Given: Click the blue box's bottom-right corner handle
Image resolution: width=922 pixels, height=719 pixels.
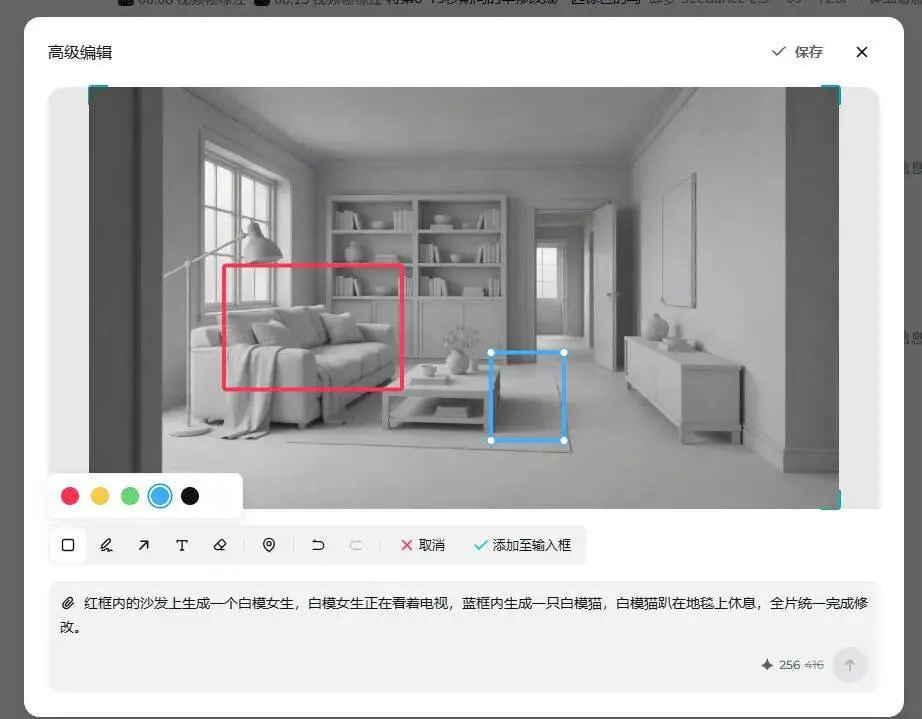Looking at the screenshot, I should [x=564, y=440].
